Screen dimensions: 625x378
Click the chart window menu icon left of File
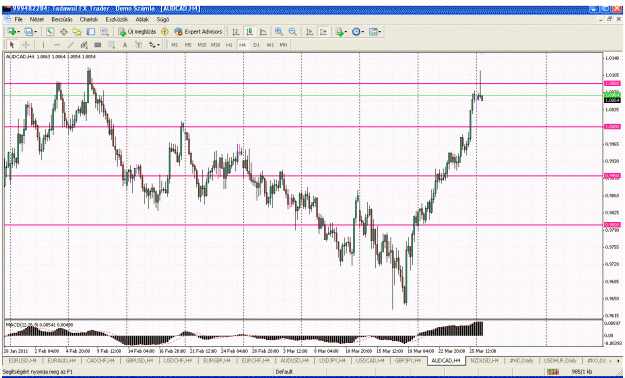point(7,19)
